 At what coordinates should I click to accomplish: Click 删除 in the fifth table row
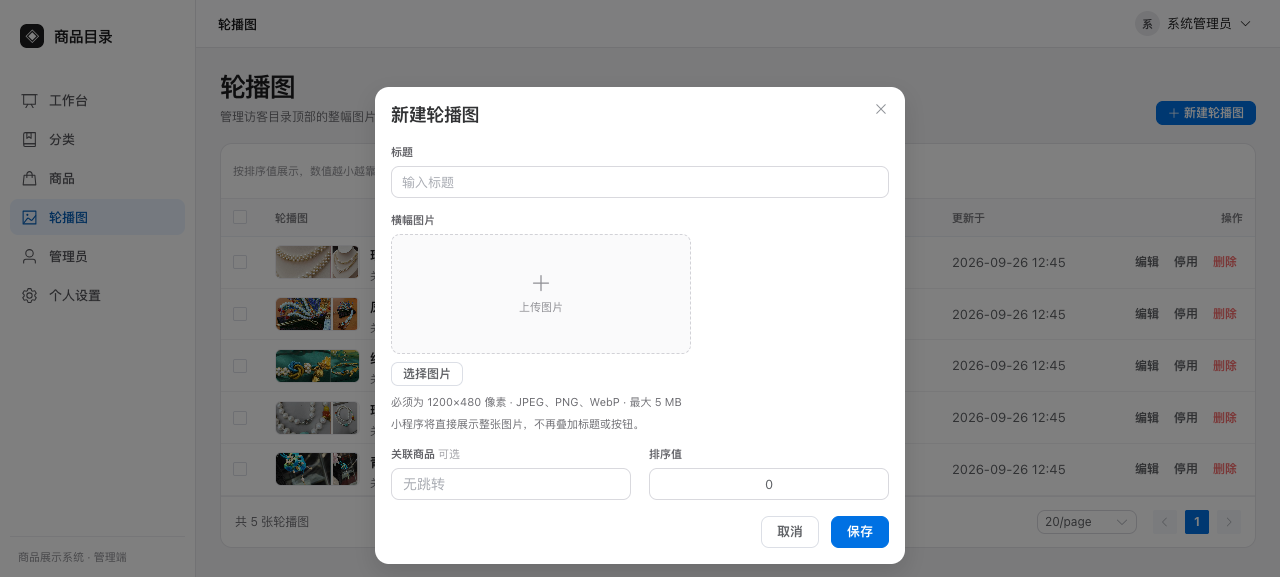click(1225, 469)
